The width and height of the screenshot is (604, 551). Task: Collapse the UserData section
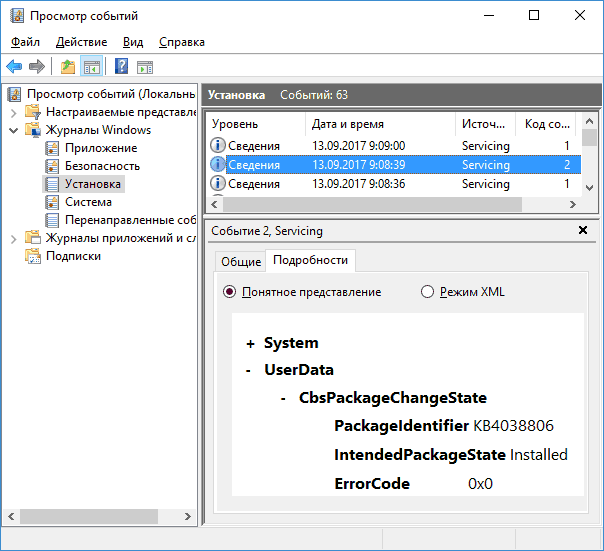click(248, 371)
